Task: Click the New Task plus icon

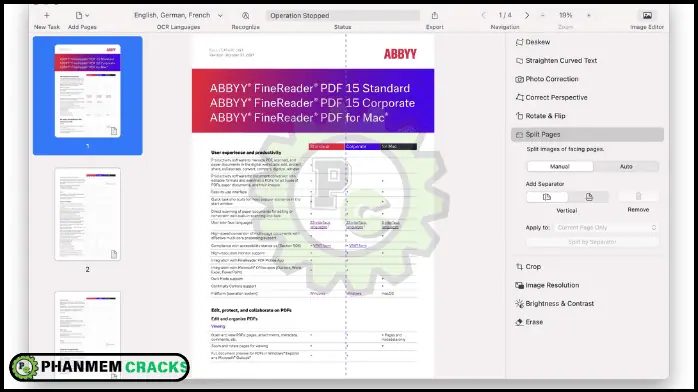Action: click(x=47, y=15)
